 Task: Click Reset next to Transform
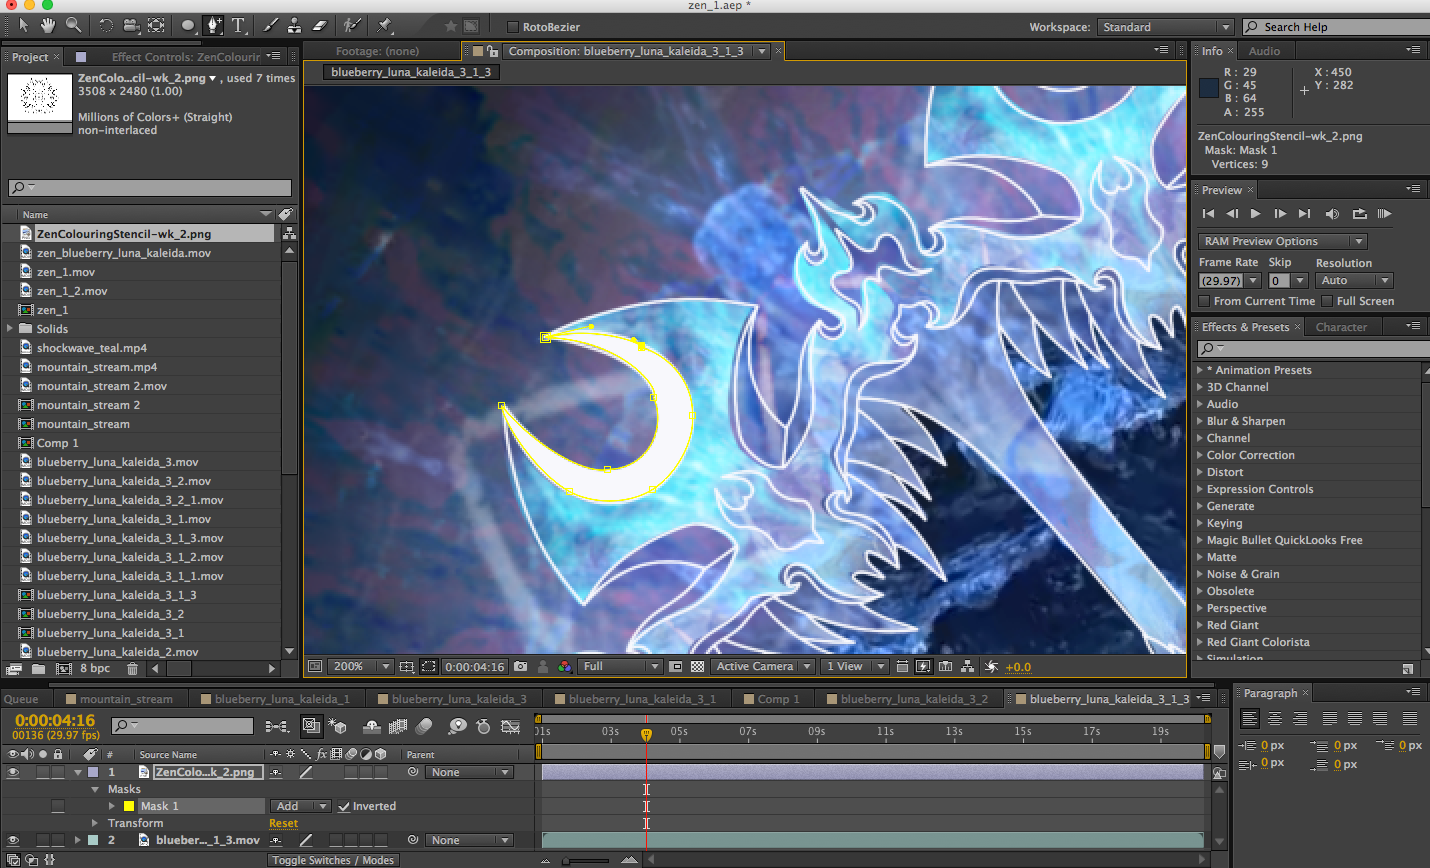[283, 823]
